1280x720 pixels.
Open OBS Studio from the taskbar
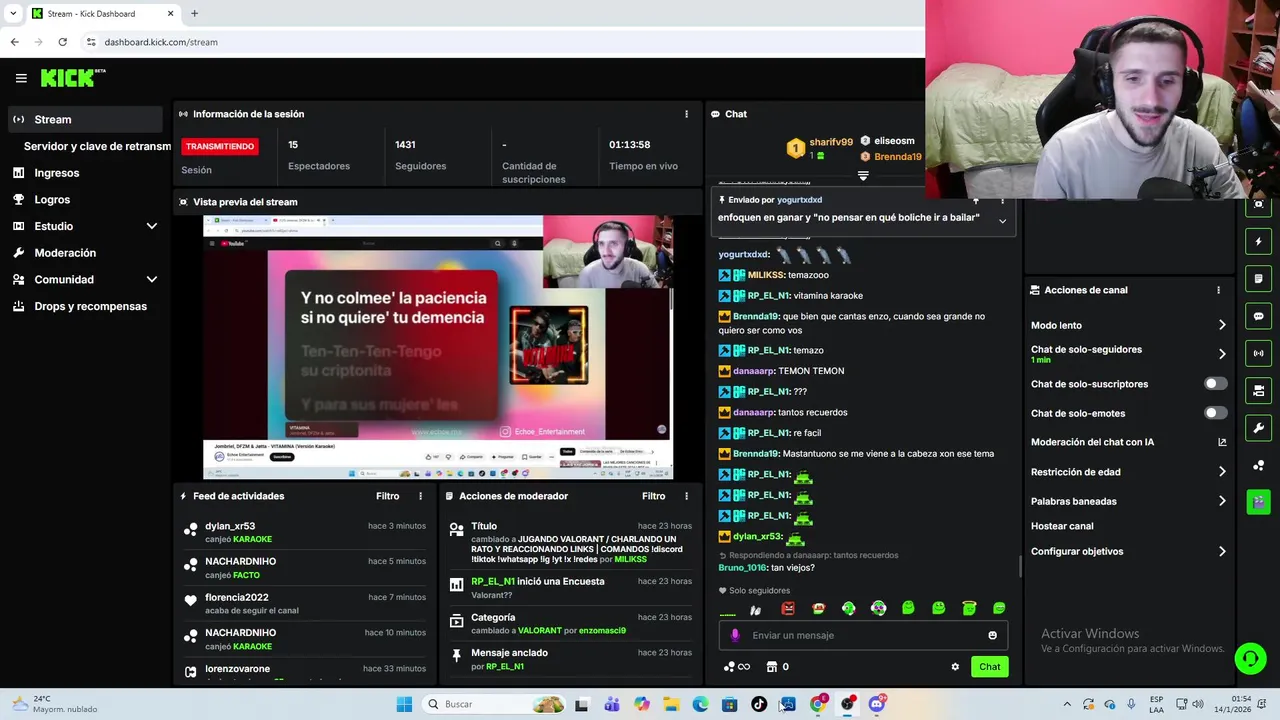pos(847,704)
